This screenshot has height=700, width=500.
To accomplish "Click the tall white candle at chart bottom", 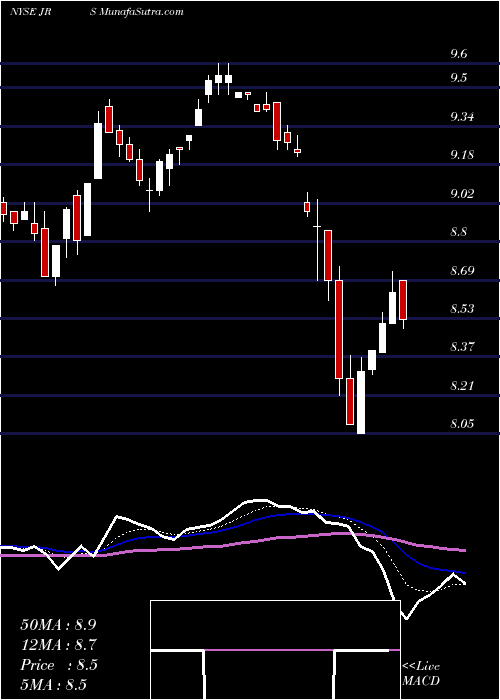I will (x=361, y=402).
